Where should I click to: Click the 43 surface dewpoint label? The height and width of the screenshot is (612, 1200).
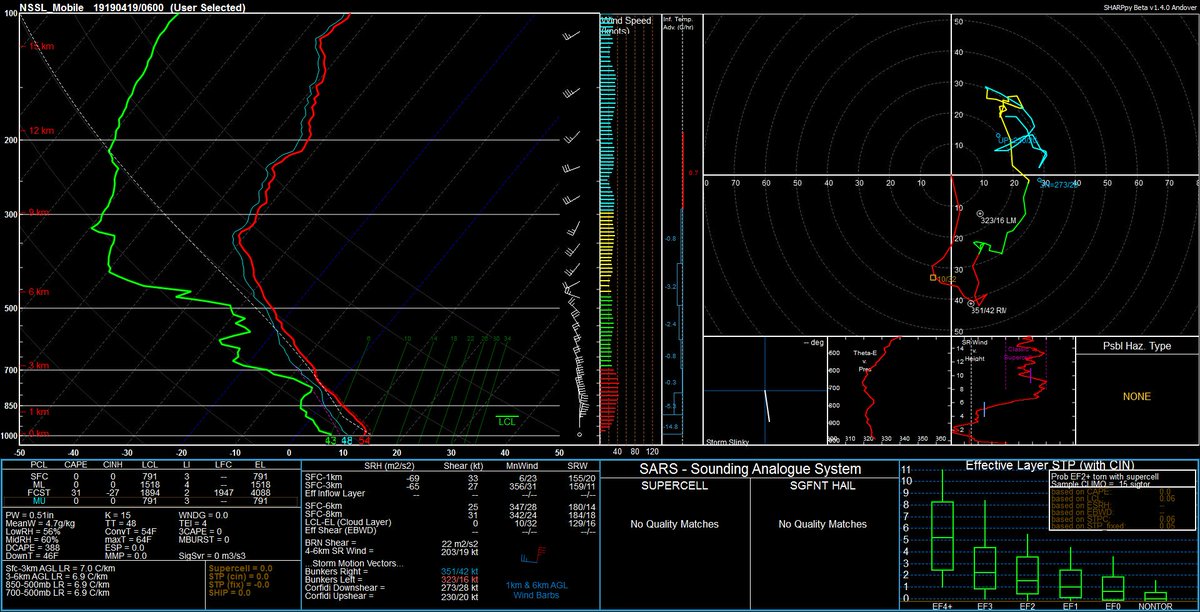coord(330,440)
